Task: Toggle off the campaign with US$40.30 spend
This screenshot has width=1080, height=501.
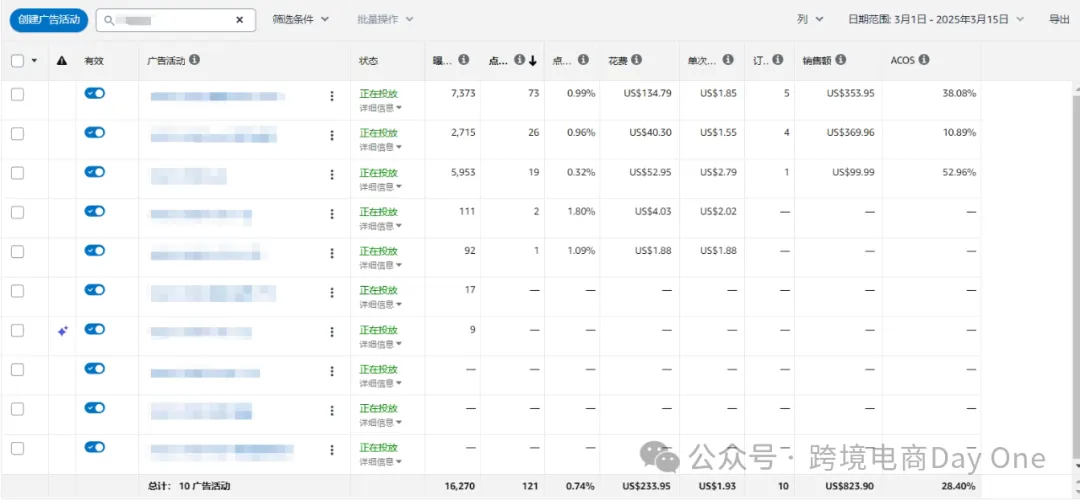Action: [94, 132]
